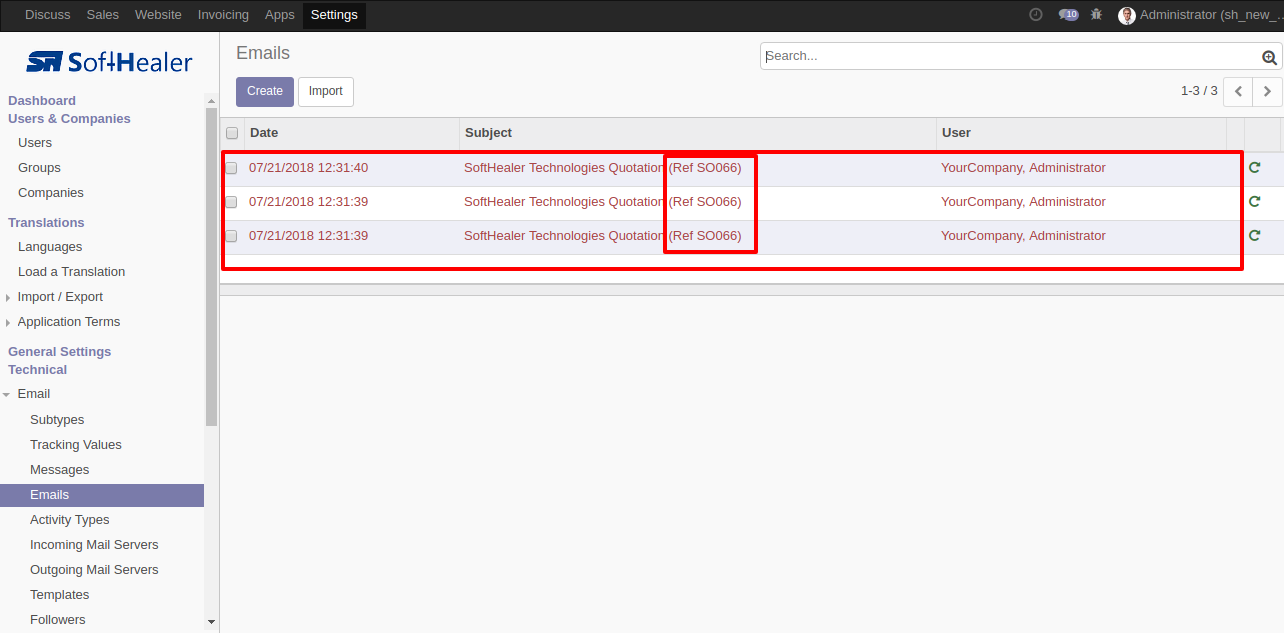Click the Create button
Screen dimensions: 1284x633
pos(265,91)
